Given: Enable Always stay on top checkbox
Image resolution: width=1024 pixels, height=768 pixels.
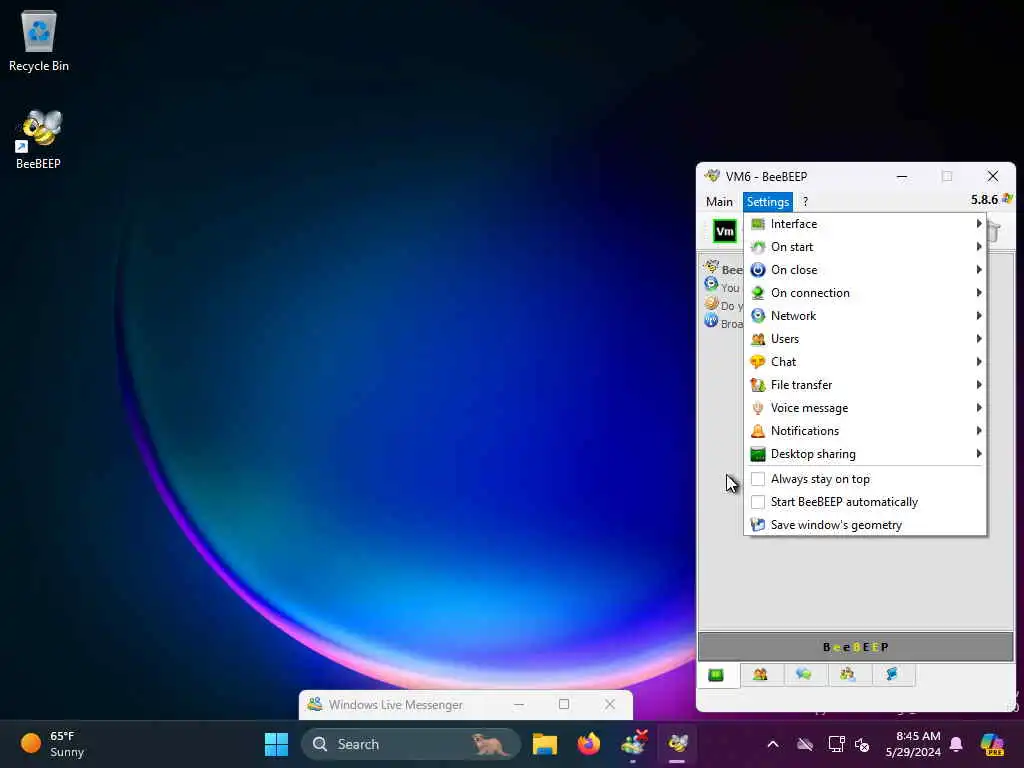Looking at the screenshot, I should click(758, 479).
